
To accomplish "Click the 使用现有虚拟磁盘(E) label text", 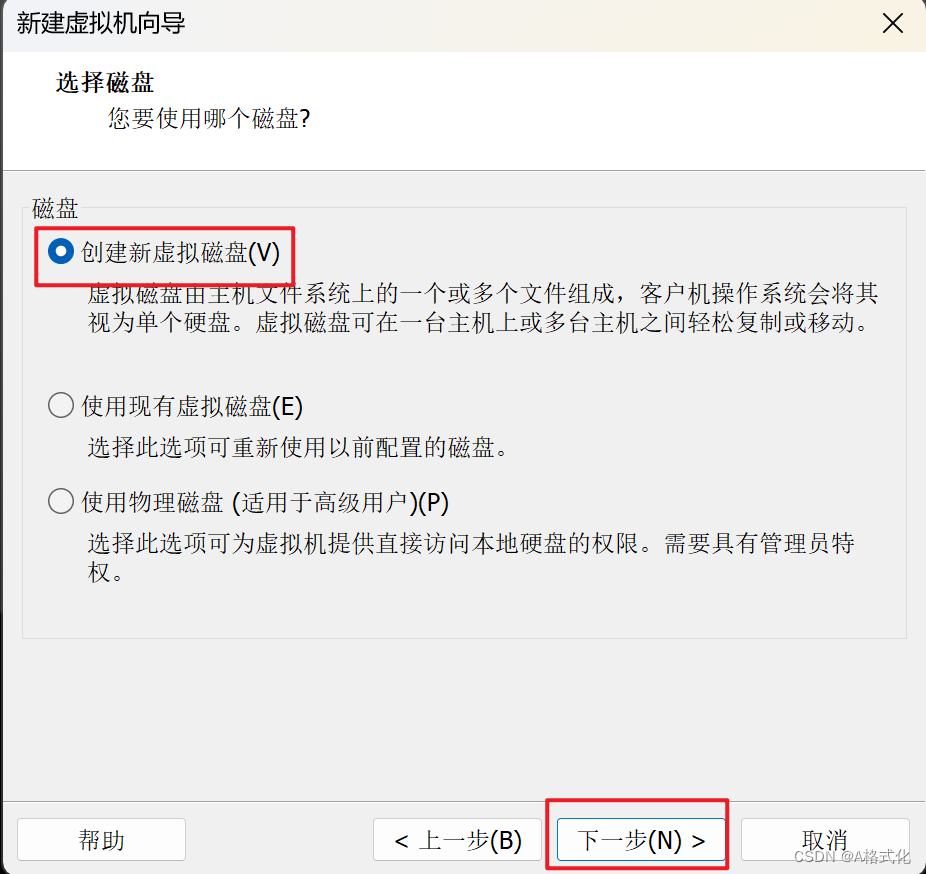I will pyautogui.click(x=192, y=406).
